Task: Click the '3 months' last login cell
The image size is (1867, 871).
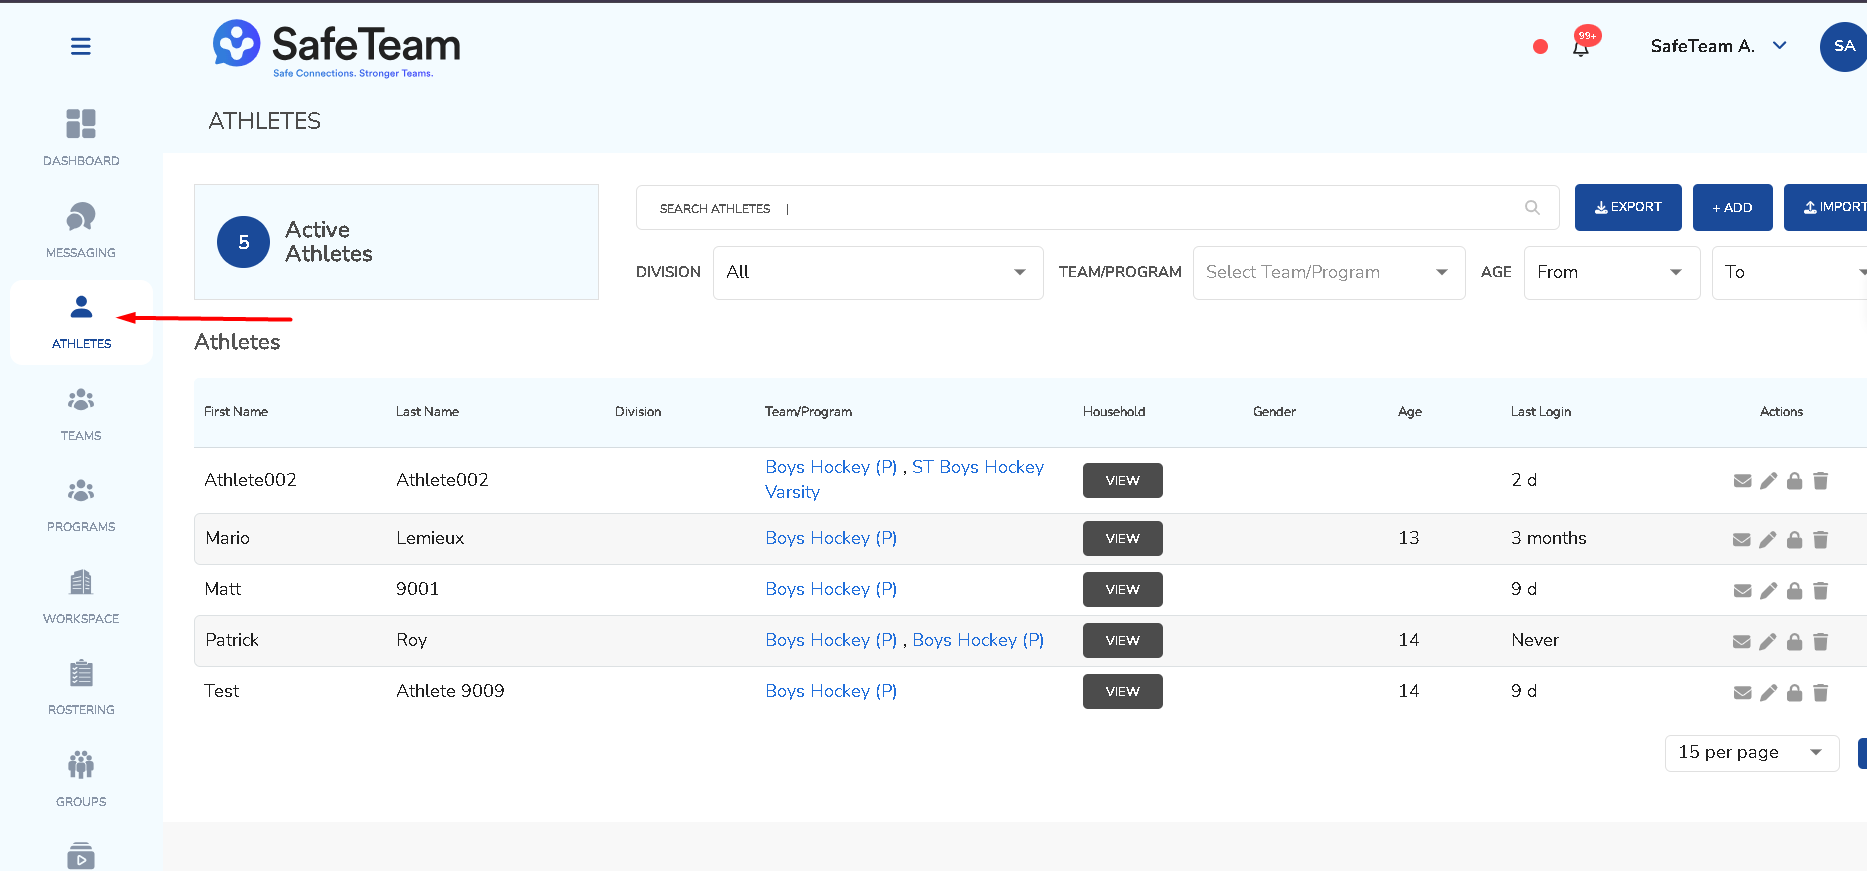Action: coord(1549,538)
